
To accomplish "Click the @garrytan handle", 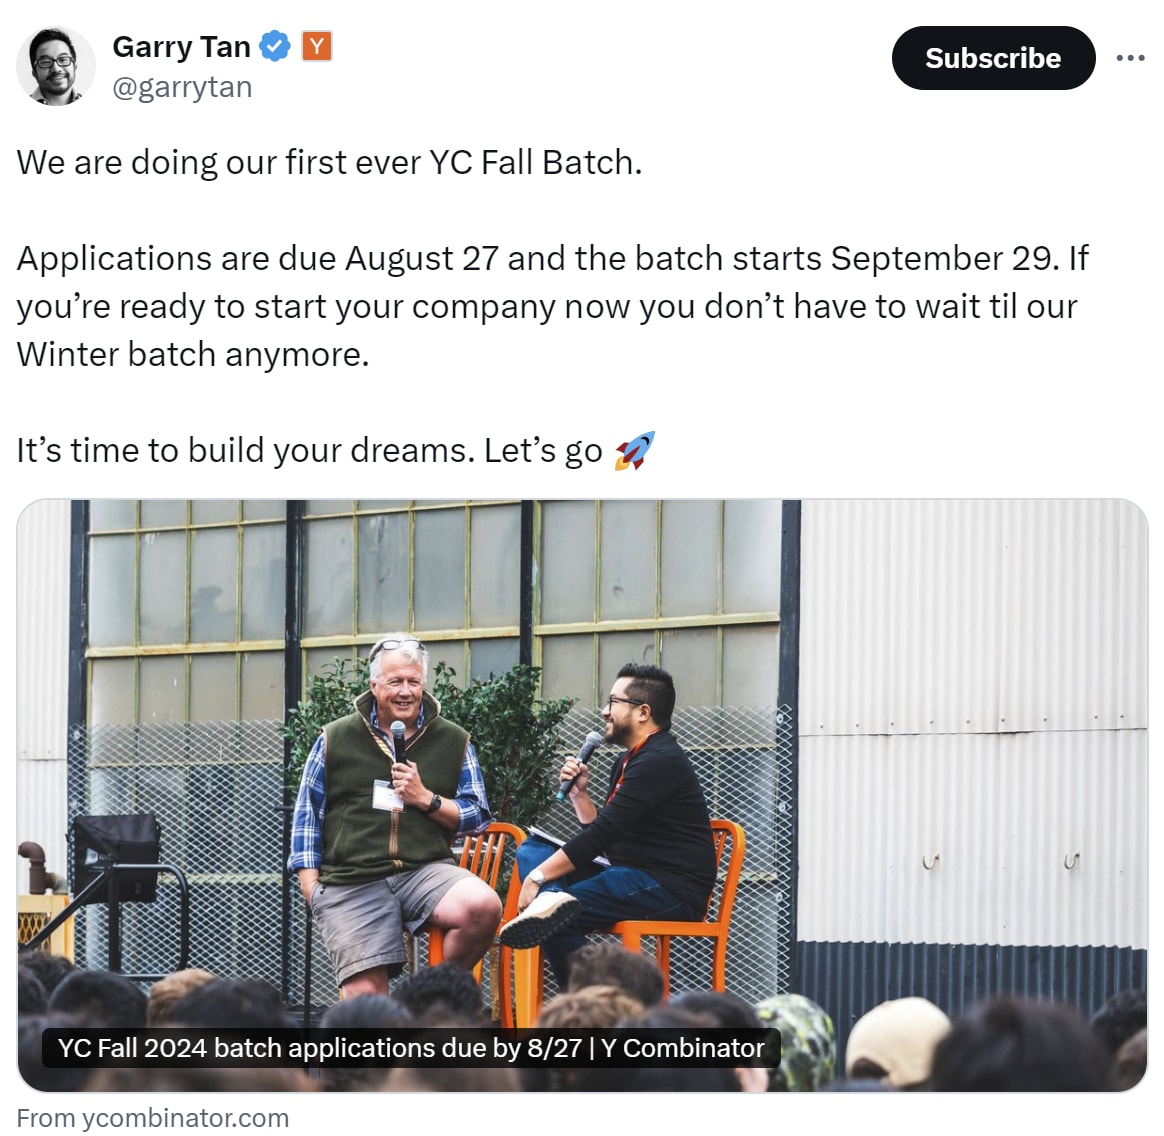I will 182,87.
